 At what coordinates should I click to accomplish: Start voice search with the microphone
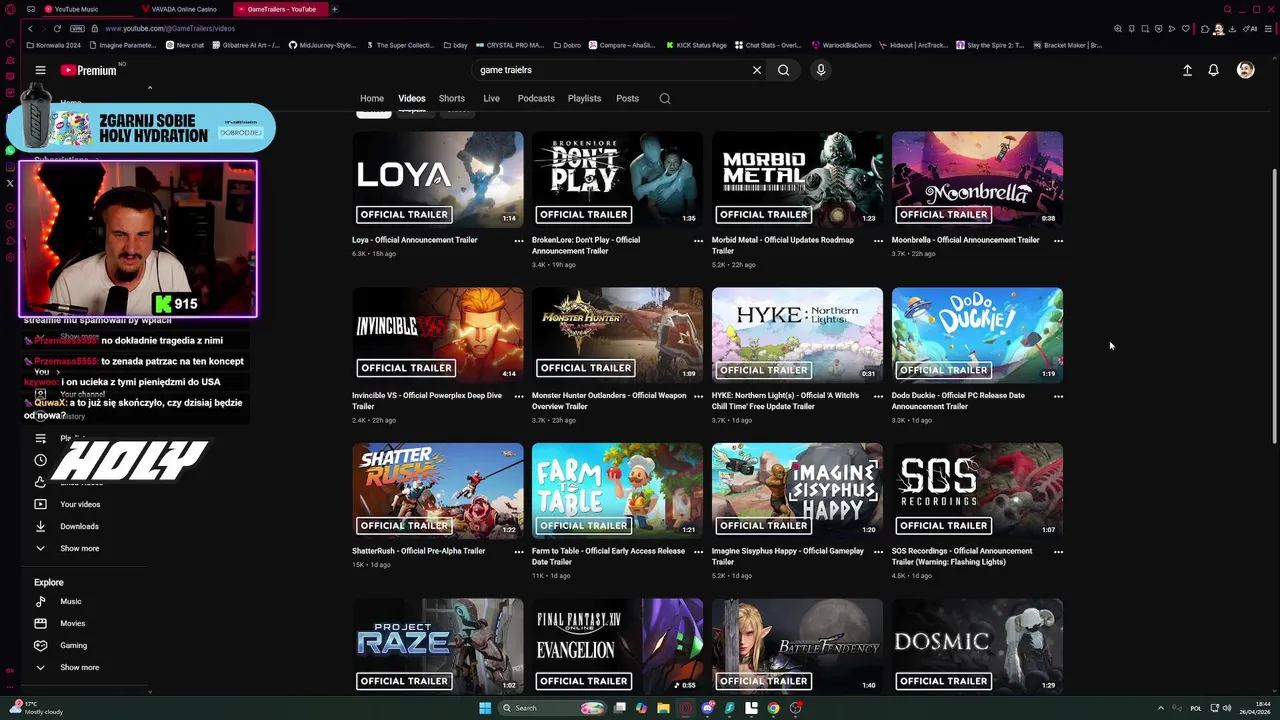coord(820,70)
